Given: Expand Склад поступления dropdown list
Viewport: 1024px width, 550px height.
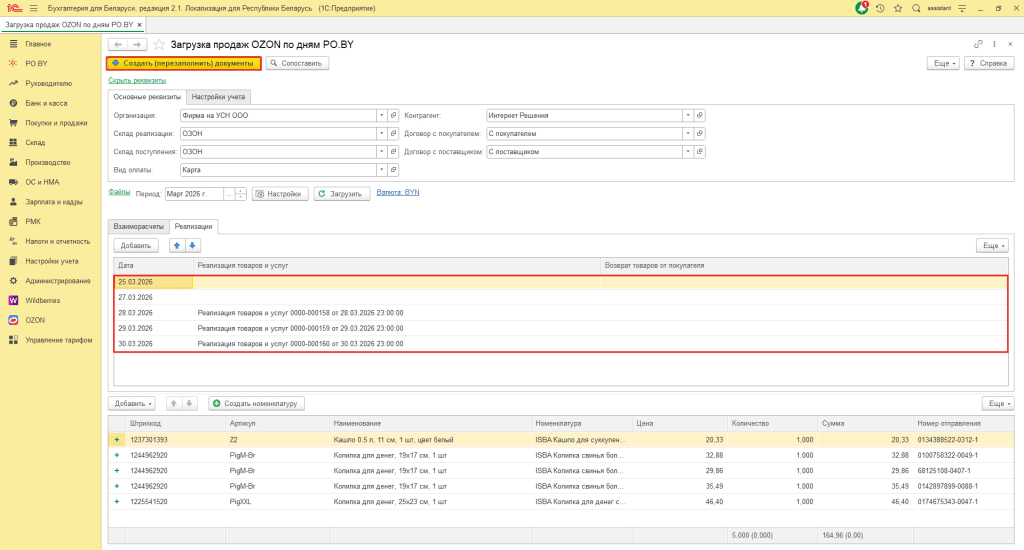Looking at the screenshot, I should click(381, 152).
